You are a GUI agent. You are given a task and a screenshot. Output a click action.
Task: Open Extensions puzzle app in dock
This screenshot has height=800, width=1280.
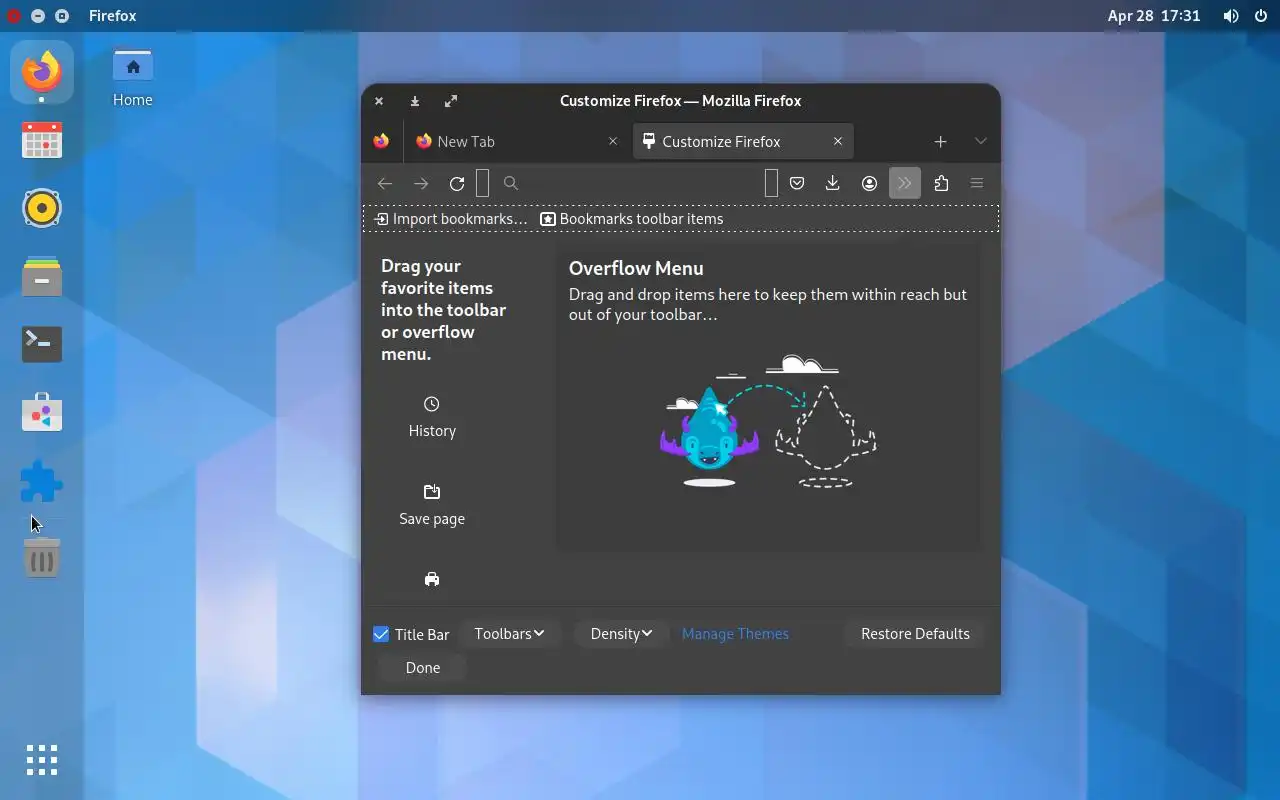tap(42, 481)
